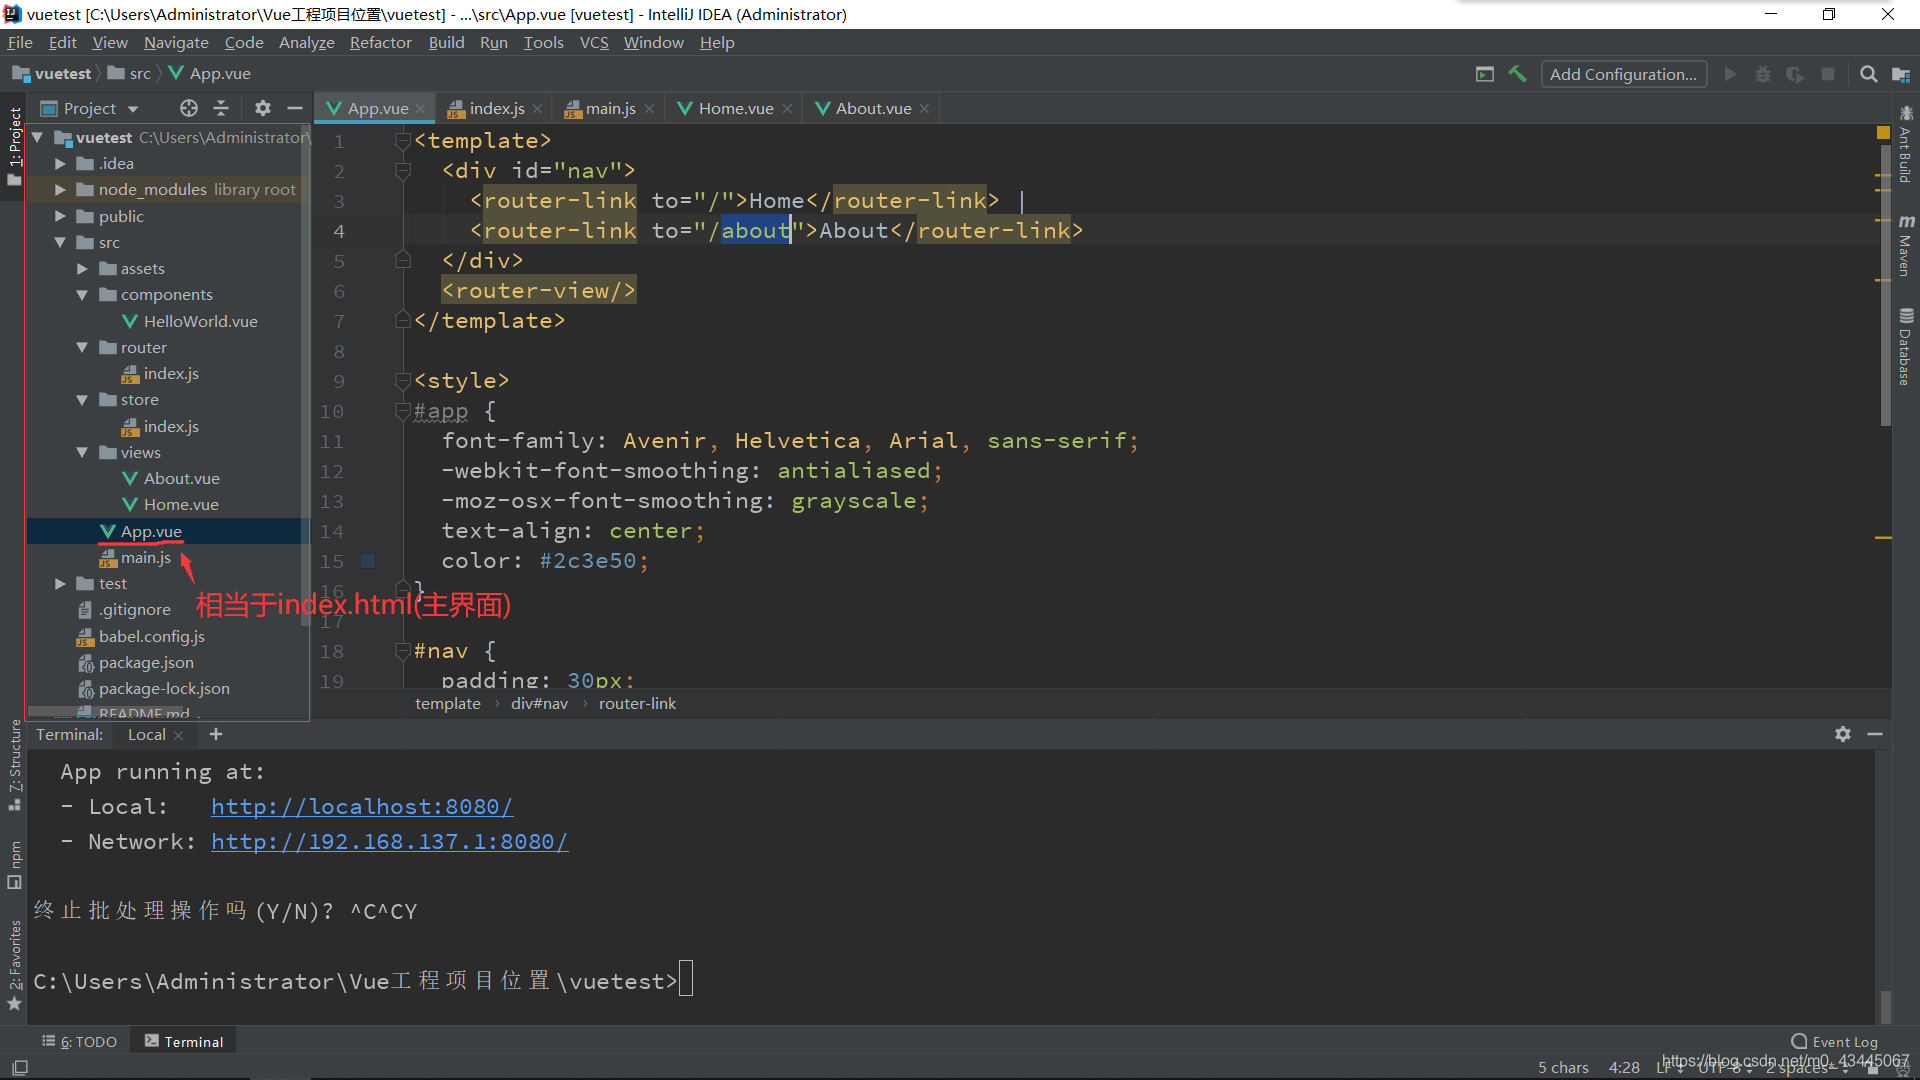Expand the test folder in project tree
The height and width of the screenshot is (1080, 1920).
(59, 583)
